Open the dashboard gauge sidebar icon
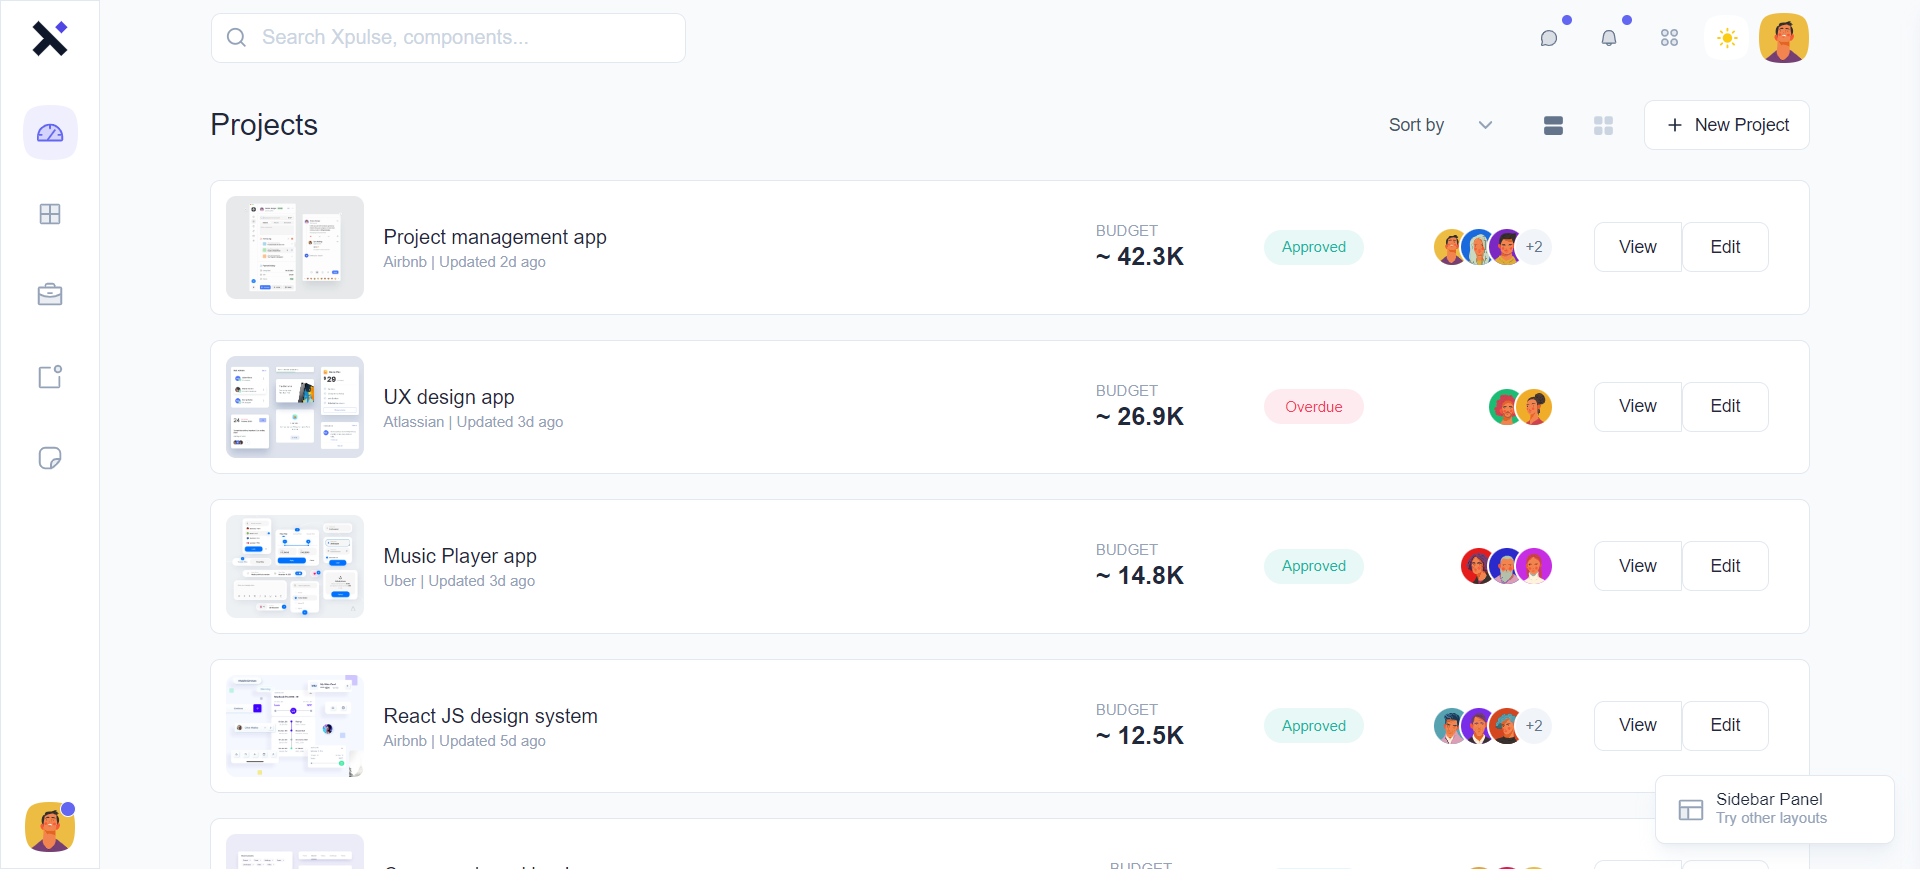This screenshot has width=1920, height=869. [50, 133]
